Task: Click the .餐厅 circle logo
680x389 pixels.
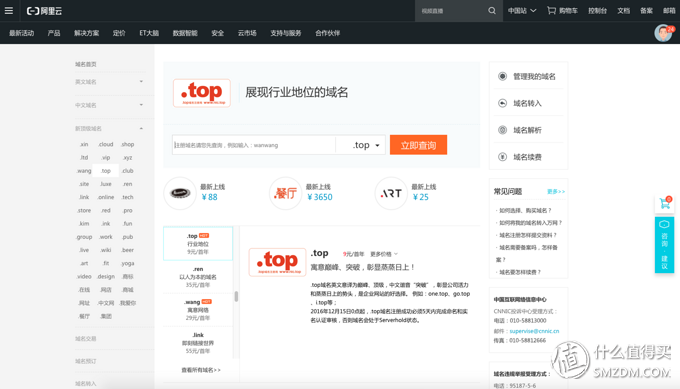Action: pos(285,193)
